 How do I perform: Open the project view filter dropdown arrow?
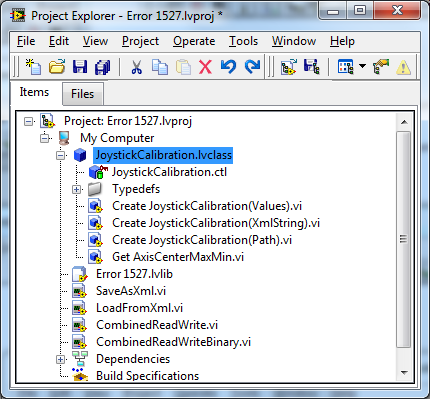[362, 66]
